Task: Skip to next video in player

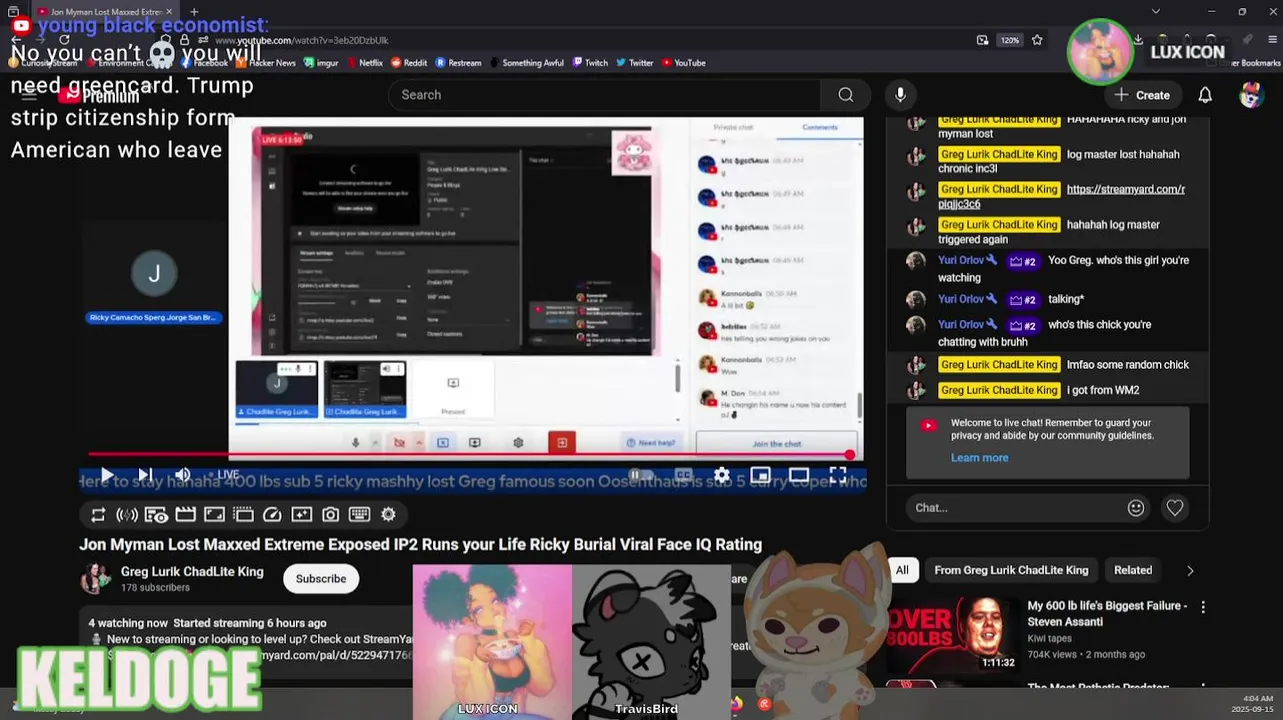Action: tap(145, 475)
